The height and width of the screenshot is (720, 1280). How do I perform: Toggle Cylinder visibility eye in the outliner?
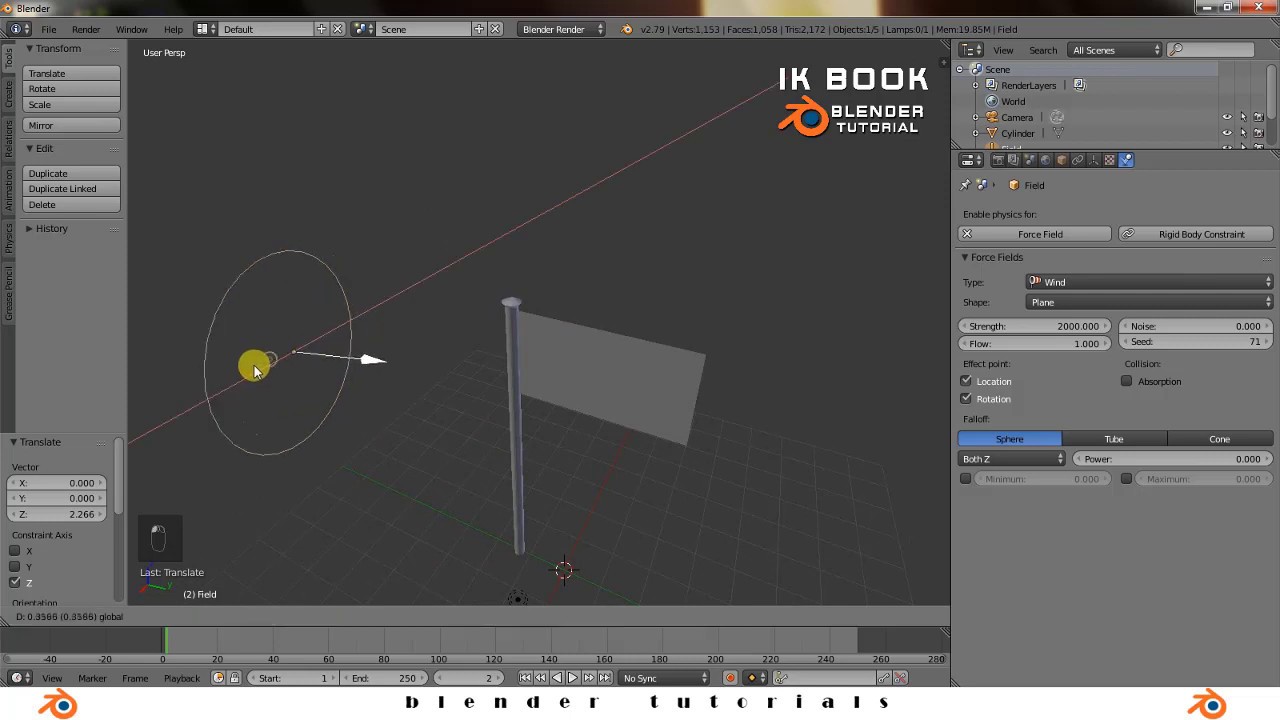1227,133
